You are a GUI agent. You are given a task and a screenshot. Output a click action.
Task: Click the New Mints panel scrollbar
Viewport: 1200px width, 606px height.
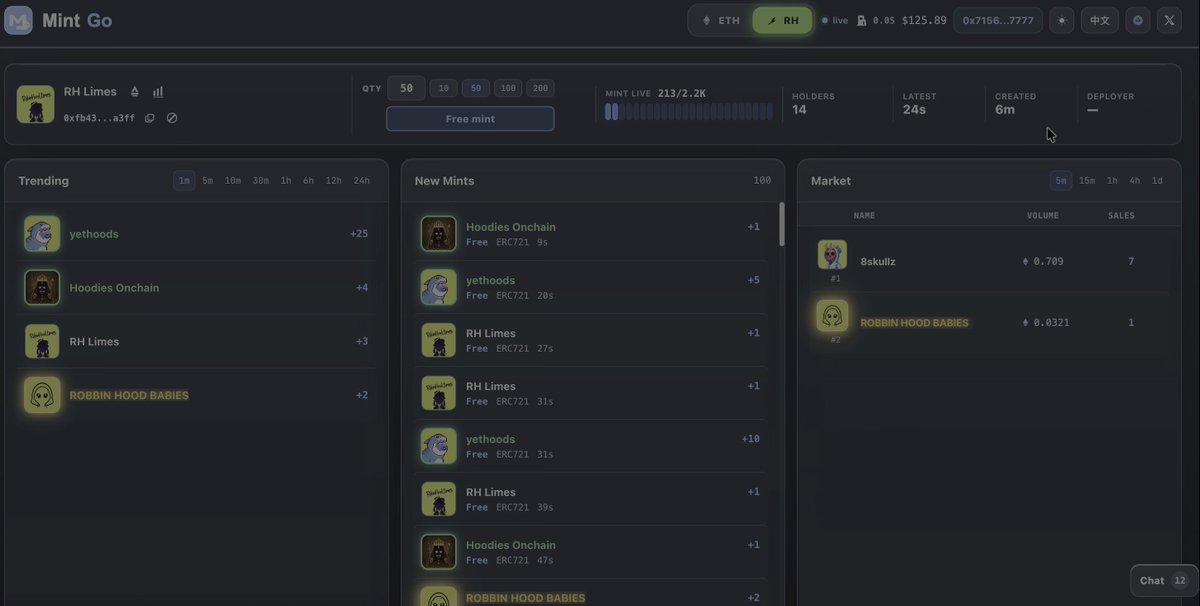coord(782,224)
